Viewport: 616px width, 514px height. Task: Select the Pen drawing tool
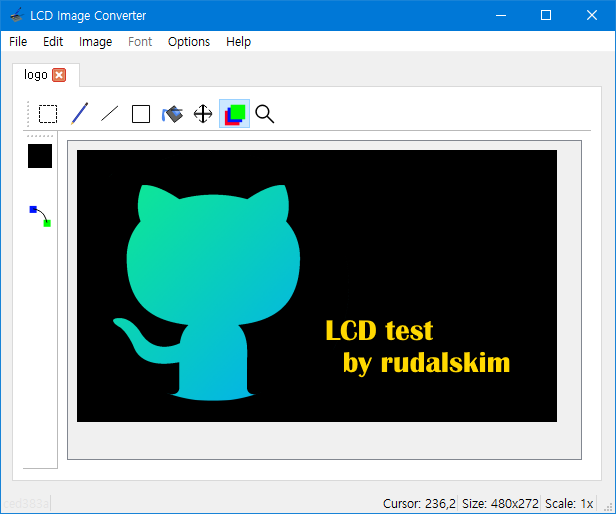[79, 114]
